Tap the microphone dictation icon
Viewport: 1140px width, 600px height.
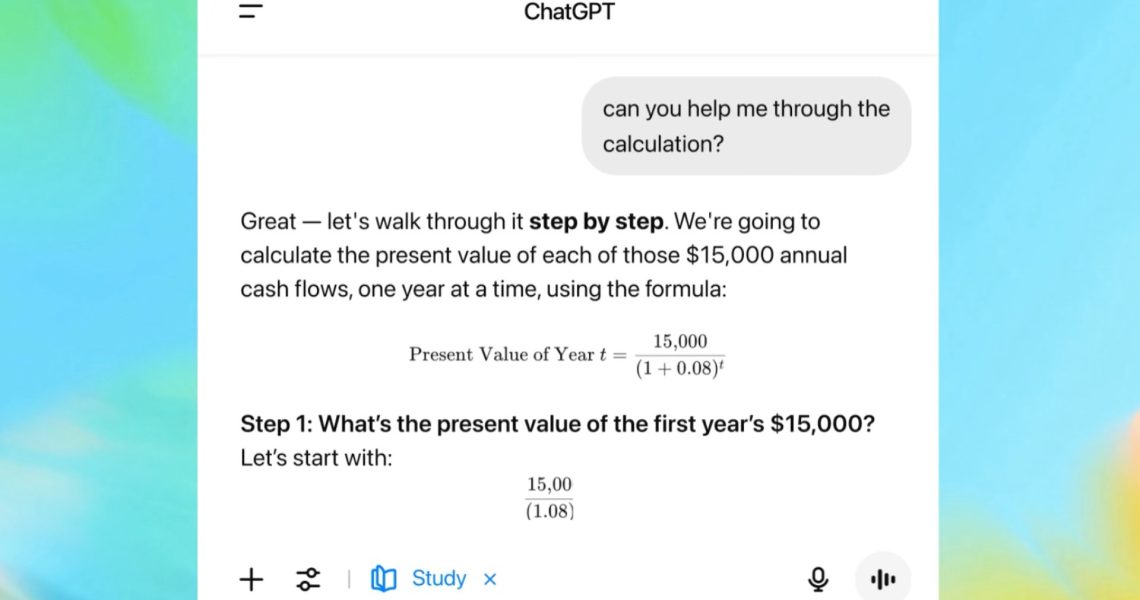click(x=819, y=579)
